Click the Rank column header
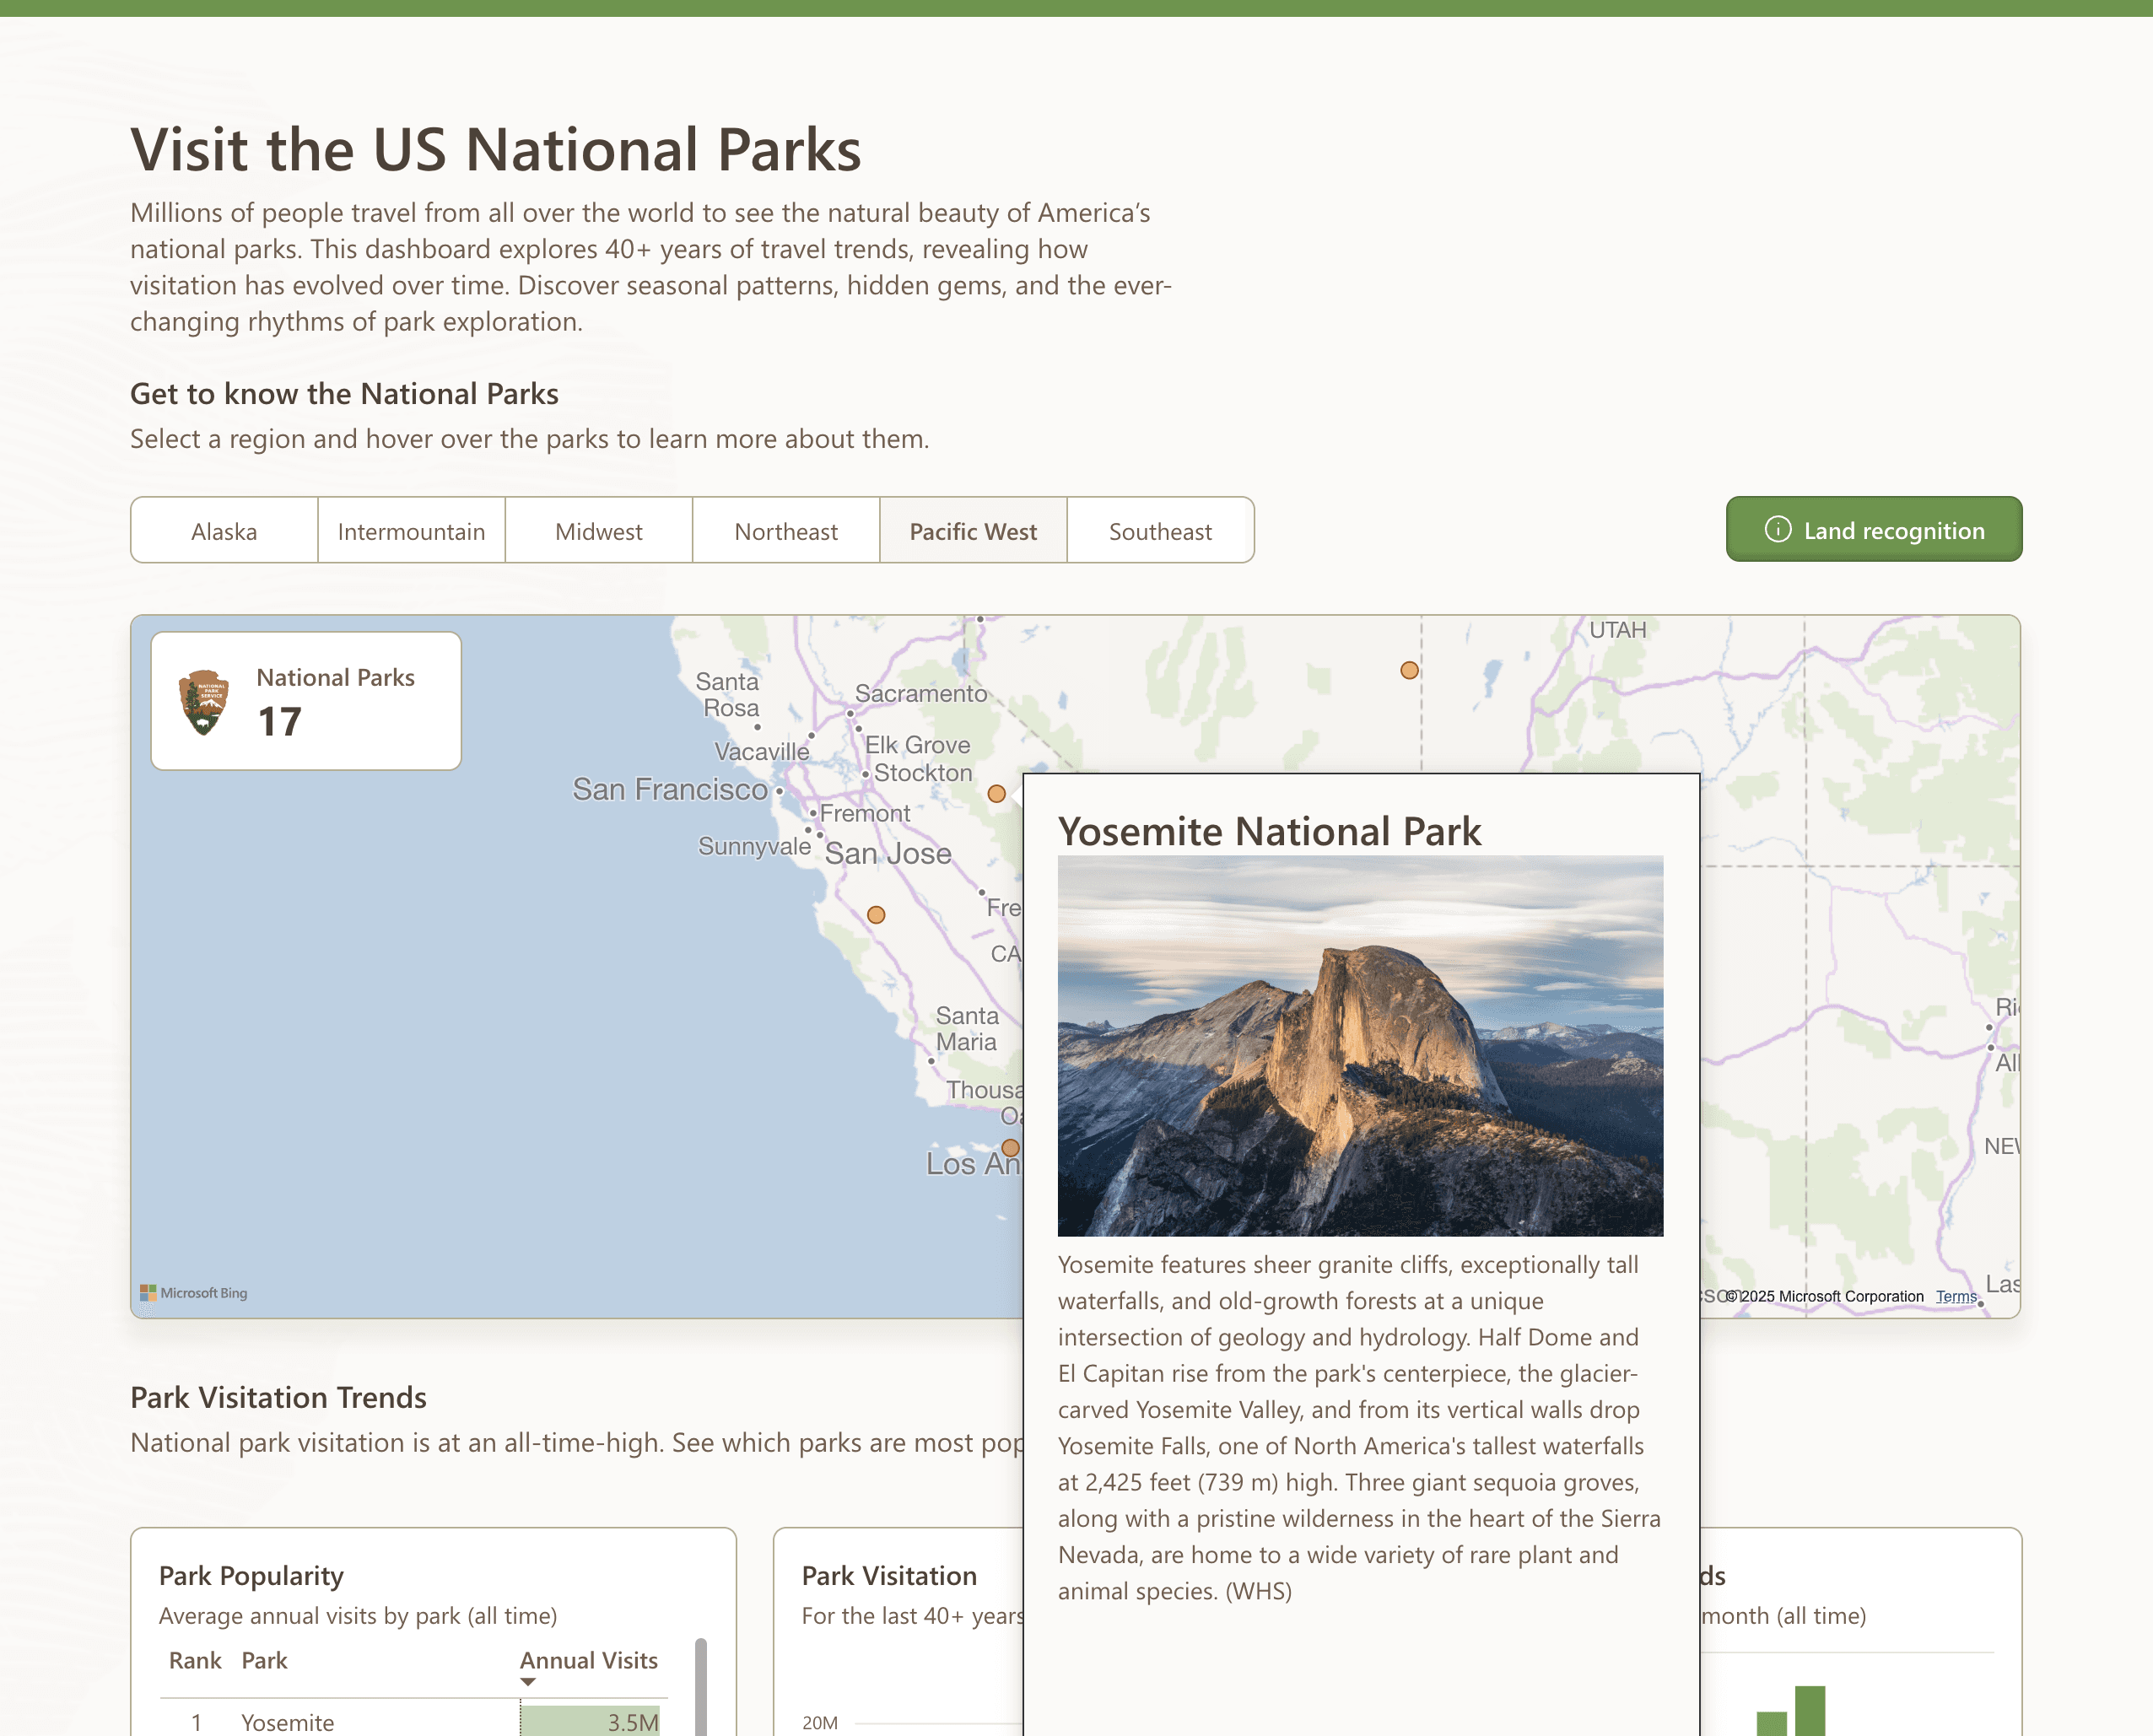Image resolution: width=2153 pixels, height=1736 pixels. [x=194, y=1660]
